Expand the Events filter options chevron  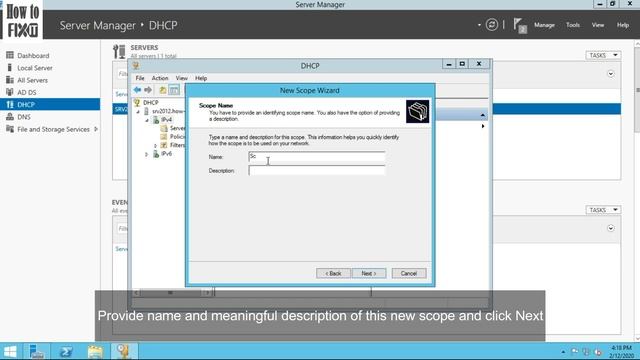point(611,228)
